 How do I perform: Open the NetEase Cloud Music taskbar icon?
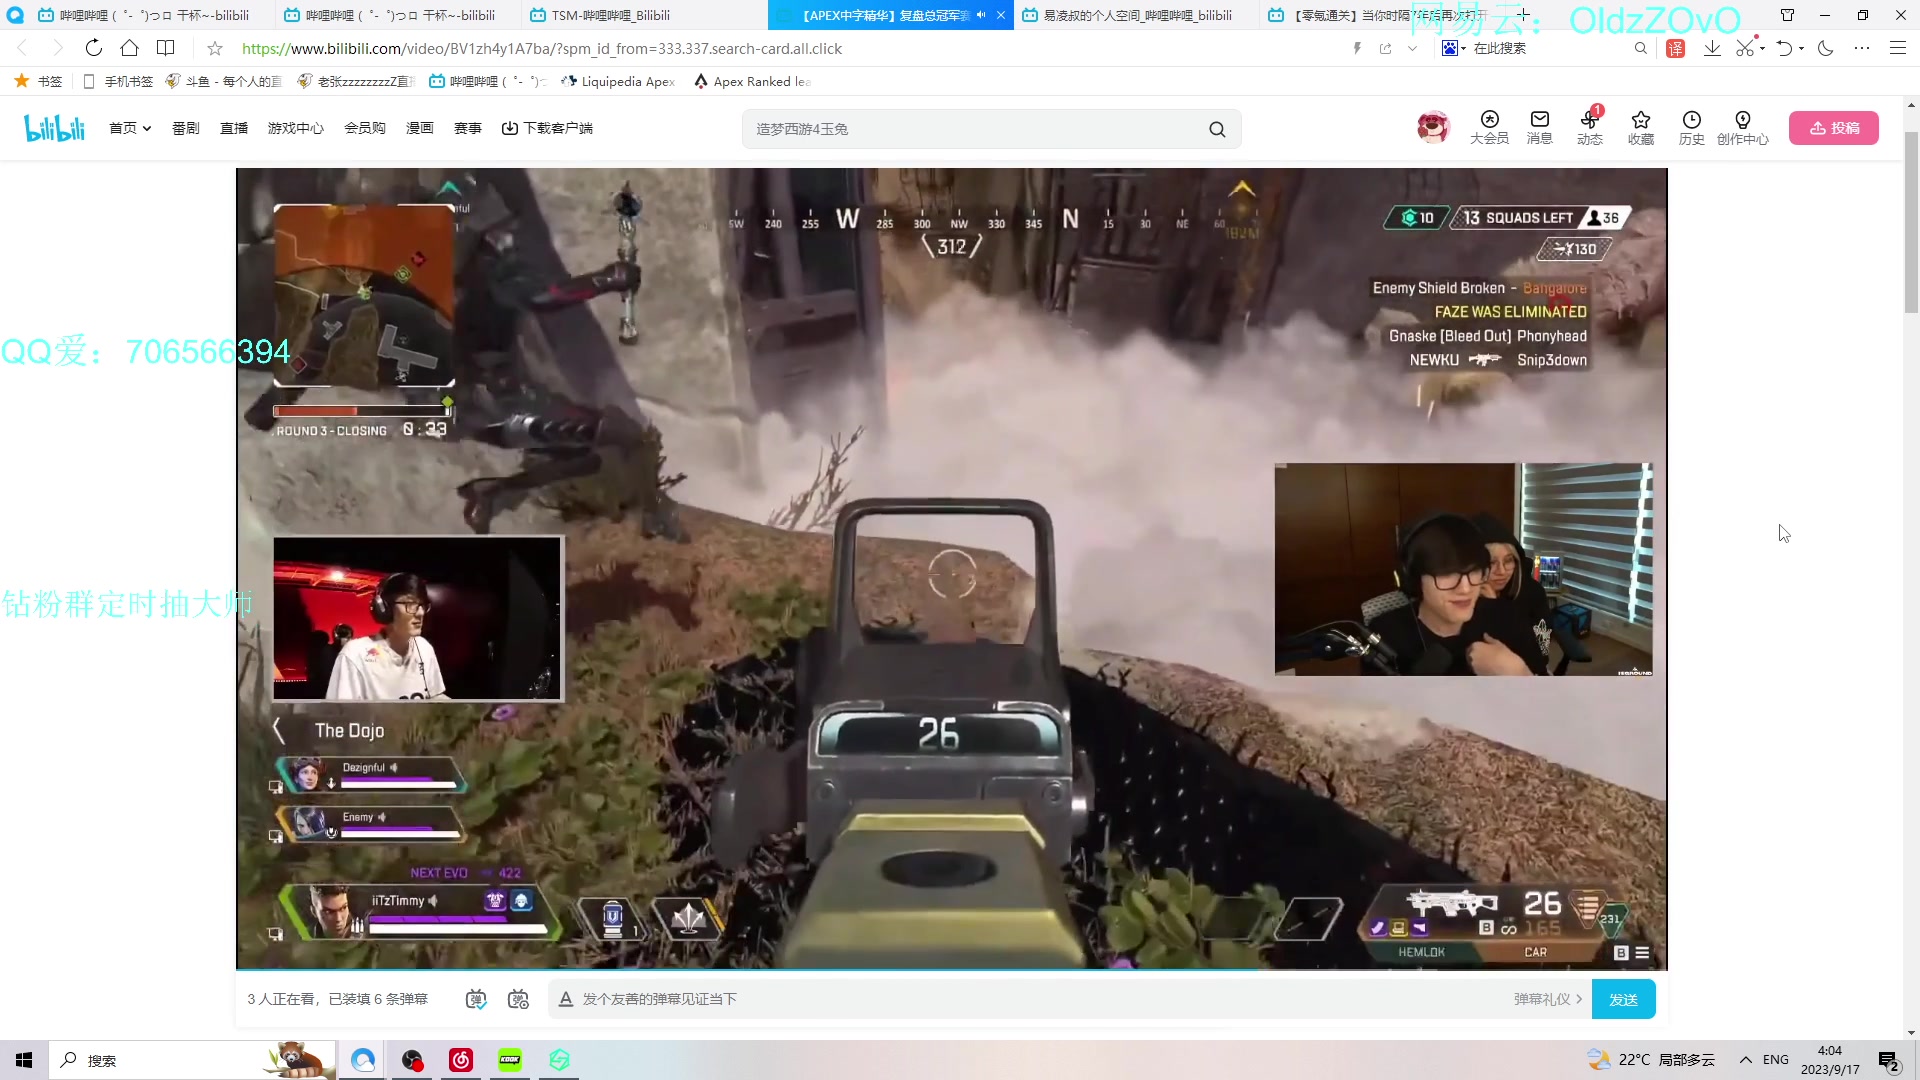click(461, 1060)
